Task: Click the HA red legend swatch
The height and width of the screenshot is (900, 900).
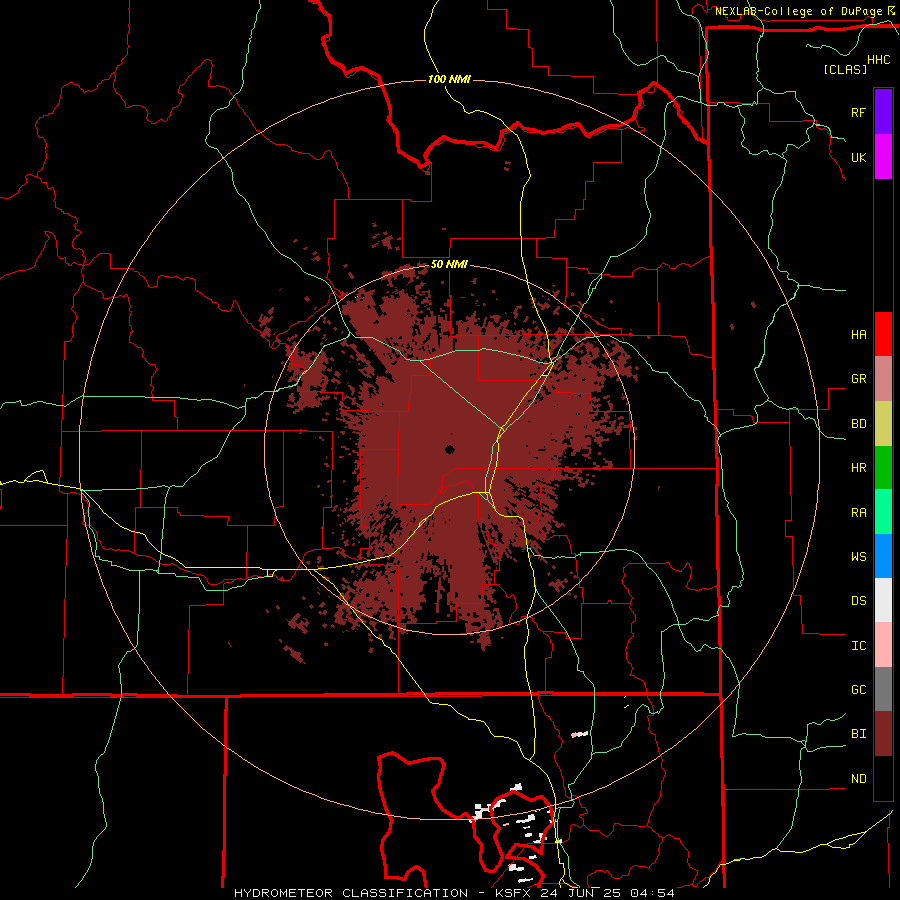Action: point(883,334)
